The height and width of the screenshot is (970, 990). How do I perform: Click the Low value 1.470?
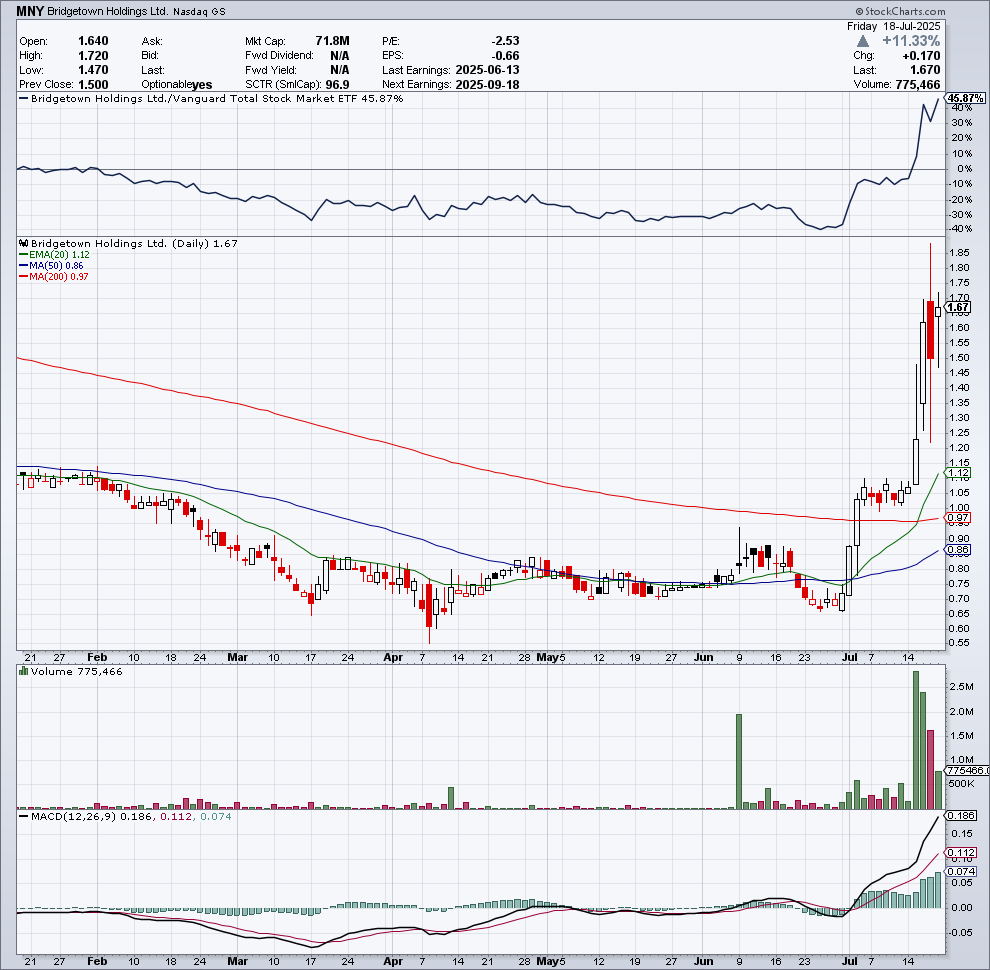coord(93,70)
